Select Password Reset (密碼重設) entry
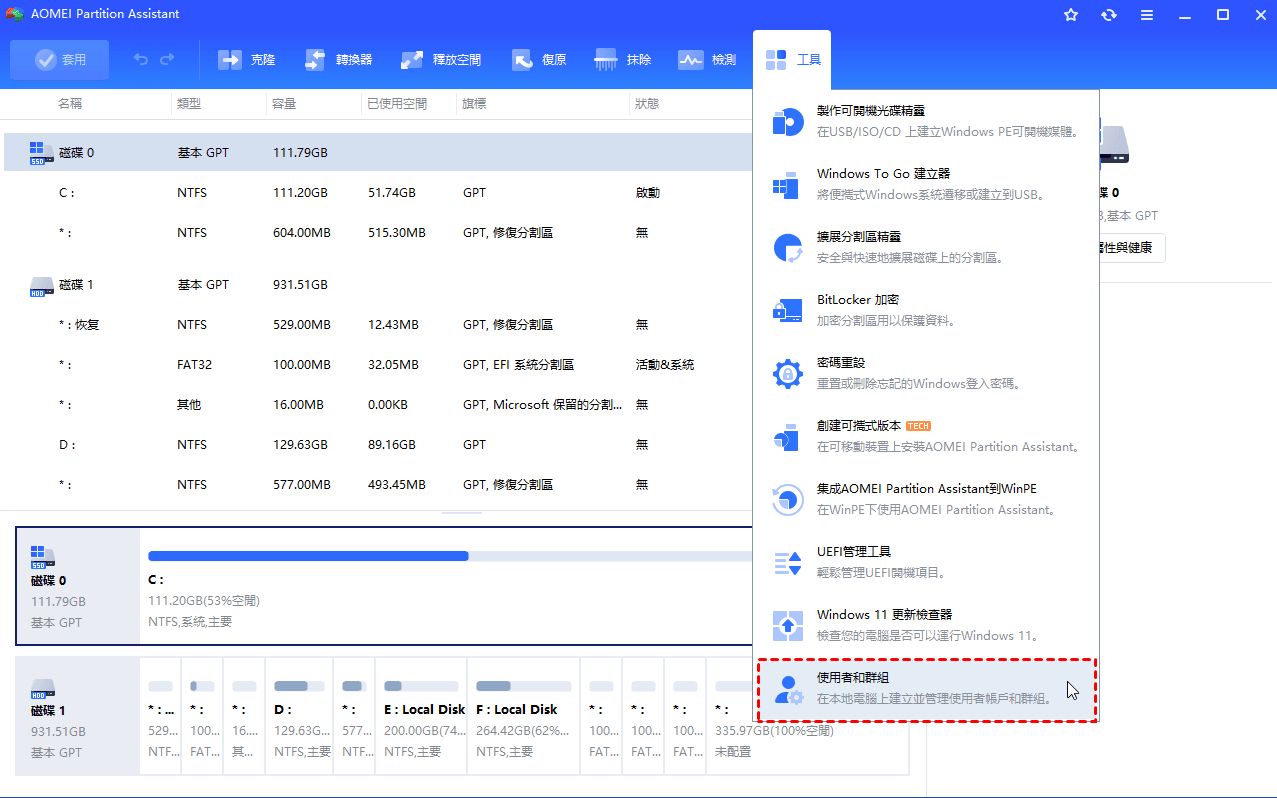The height and width of the screenshot is (798, 1277). click(927, 373)
